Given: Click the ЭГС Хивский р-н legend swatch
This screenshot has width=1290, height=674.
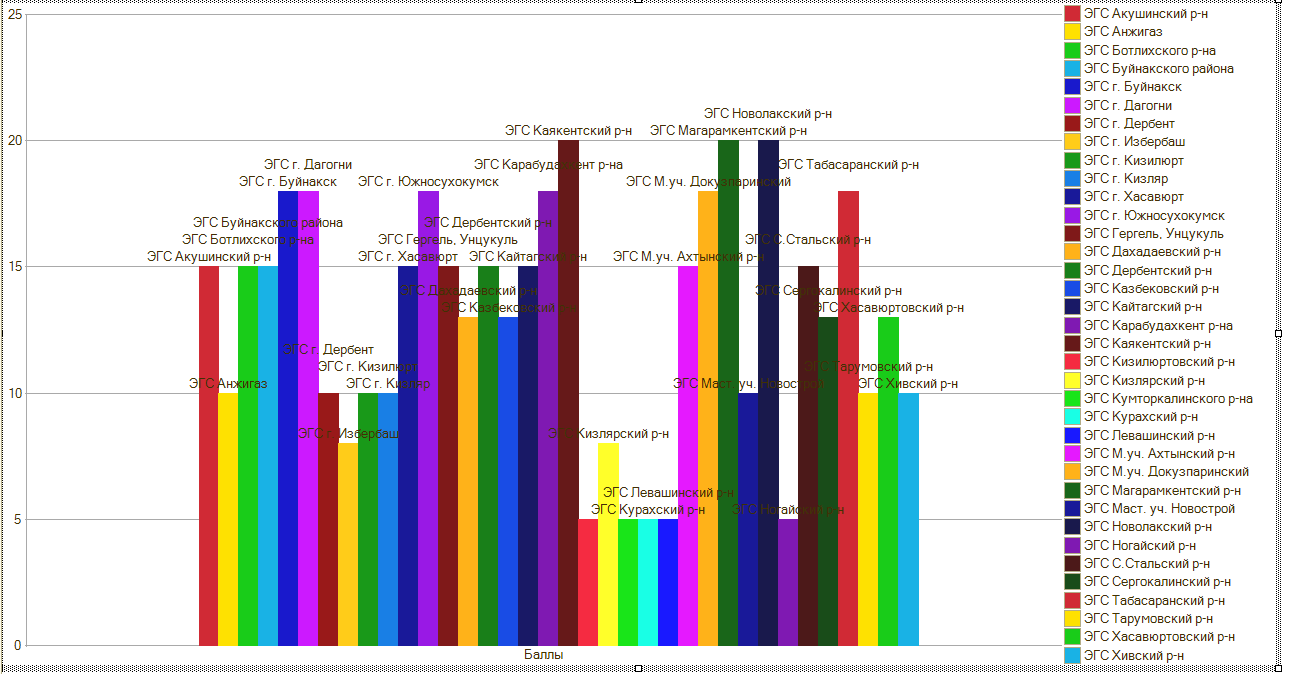Looking at the screenshot, I should [x=1072, y=655].
